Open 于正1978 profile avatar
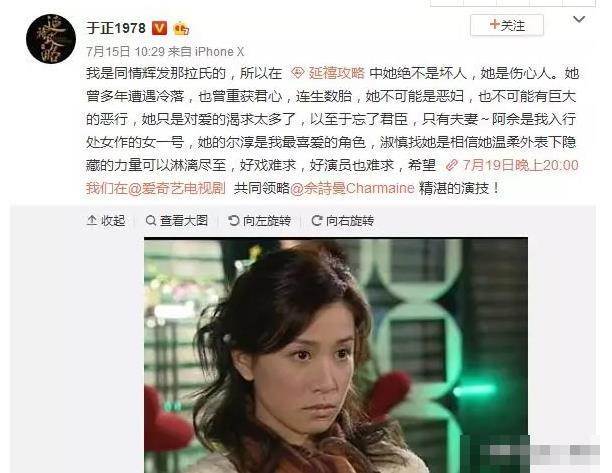Viewport: 612px width, 473px height. pos(51,39)
